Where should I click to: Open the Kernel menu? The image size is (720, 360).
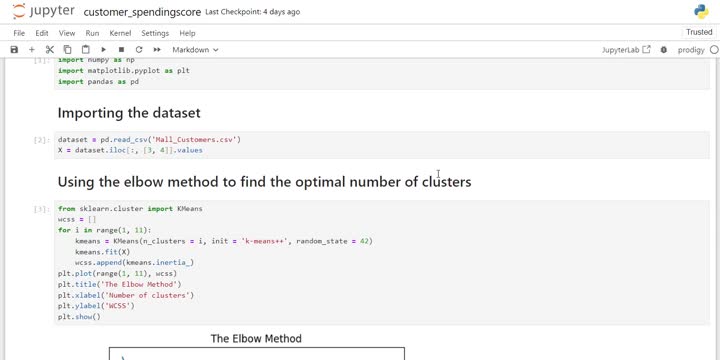(120, 33)
